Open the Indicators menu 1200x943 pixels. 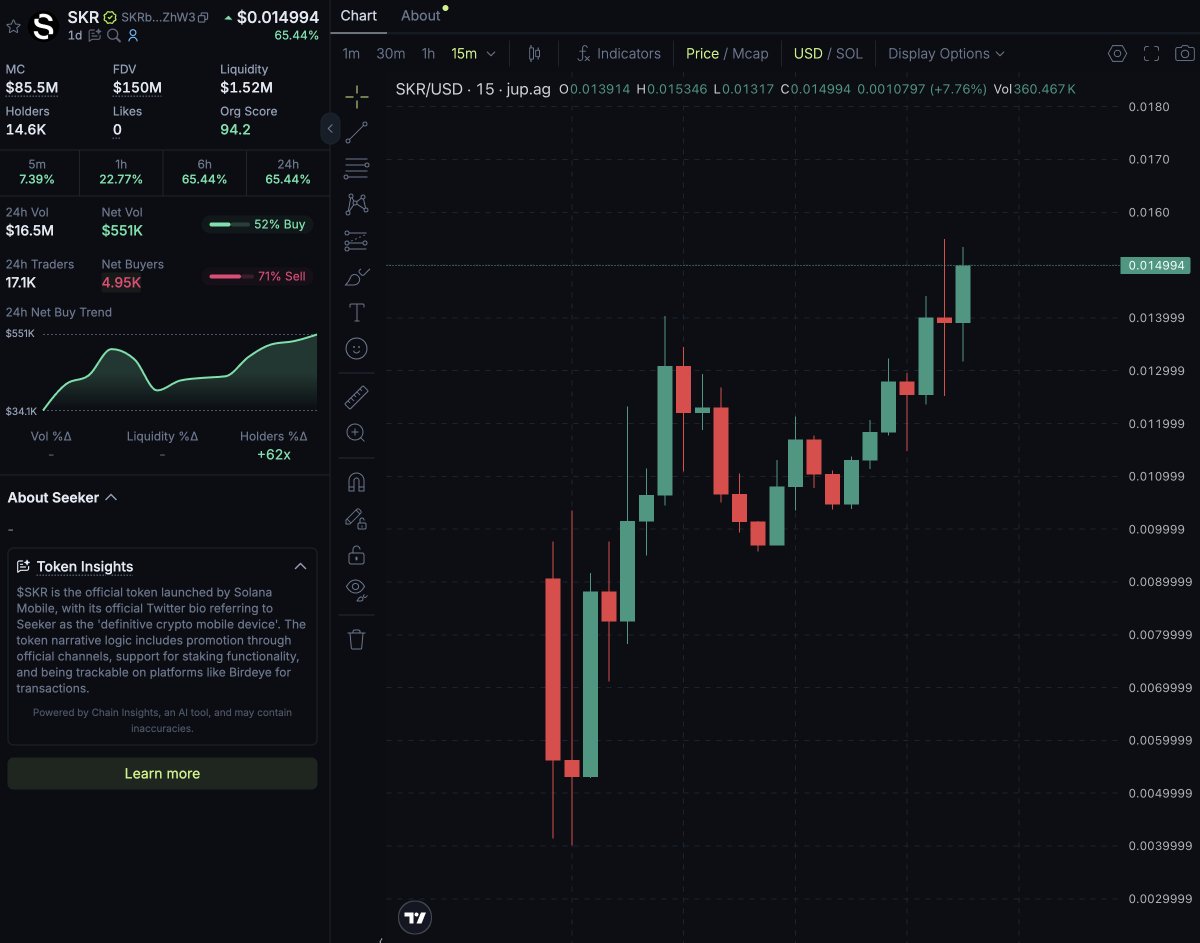(619, 54)
